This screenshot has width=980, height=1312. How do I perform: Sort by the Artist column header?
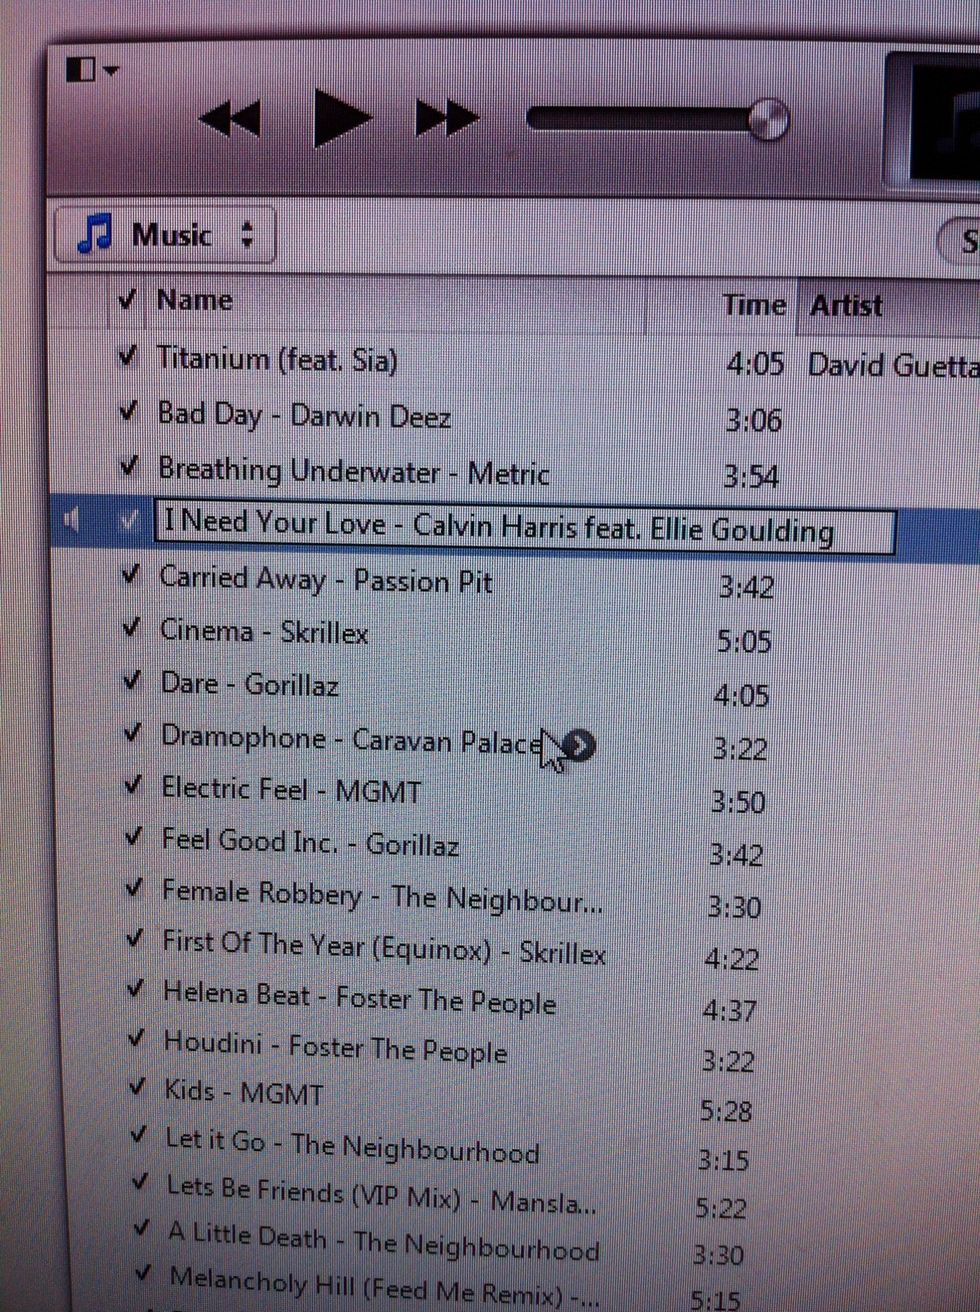pyautogui.click(x=846, y=305)
